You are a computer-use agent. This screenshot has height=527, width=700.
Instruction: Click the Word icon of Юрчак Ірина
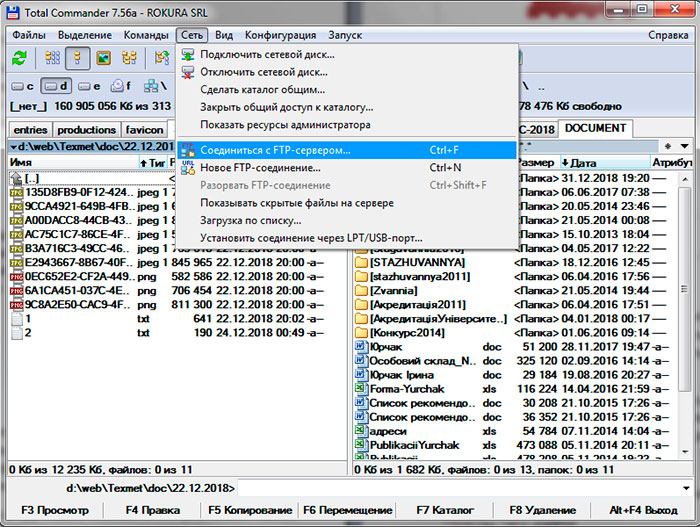[x=360, y=374]
